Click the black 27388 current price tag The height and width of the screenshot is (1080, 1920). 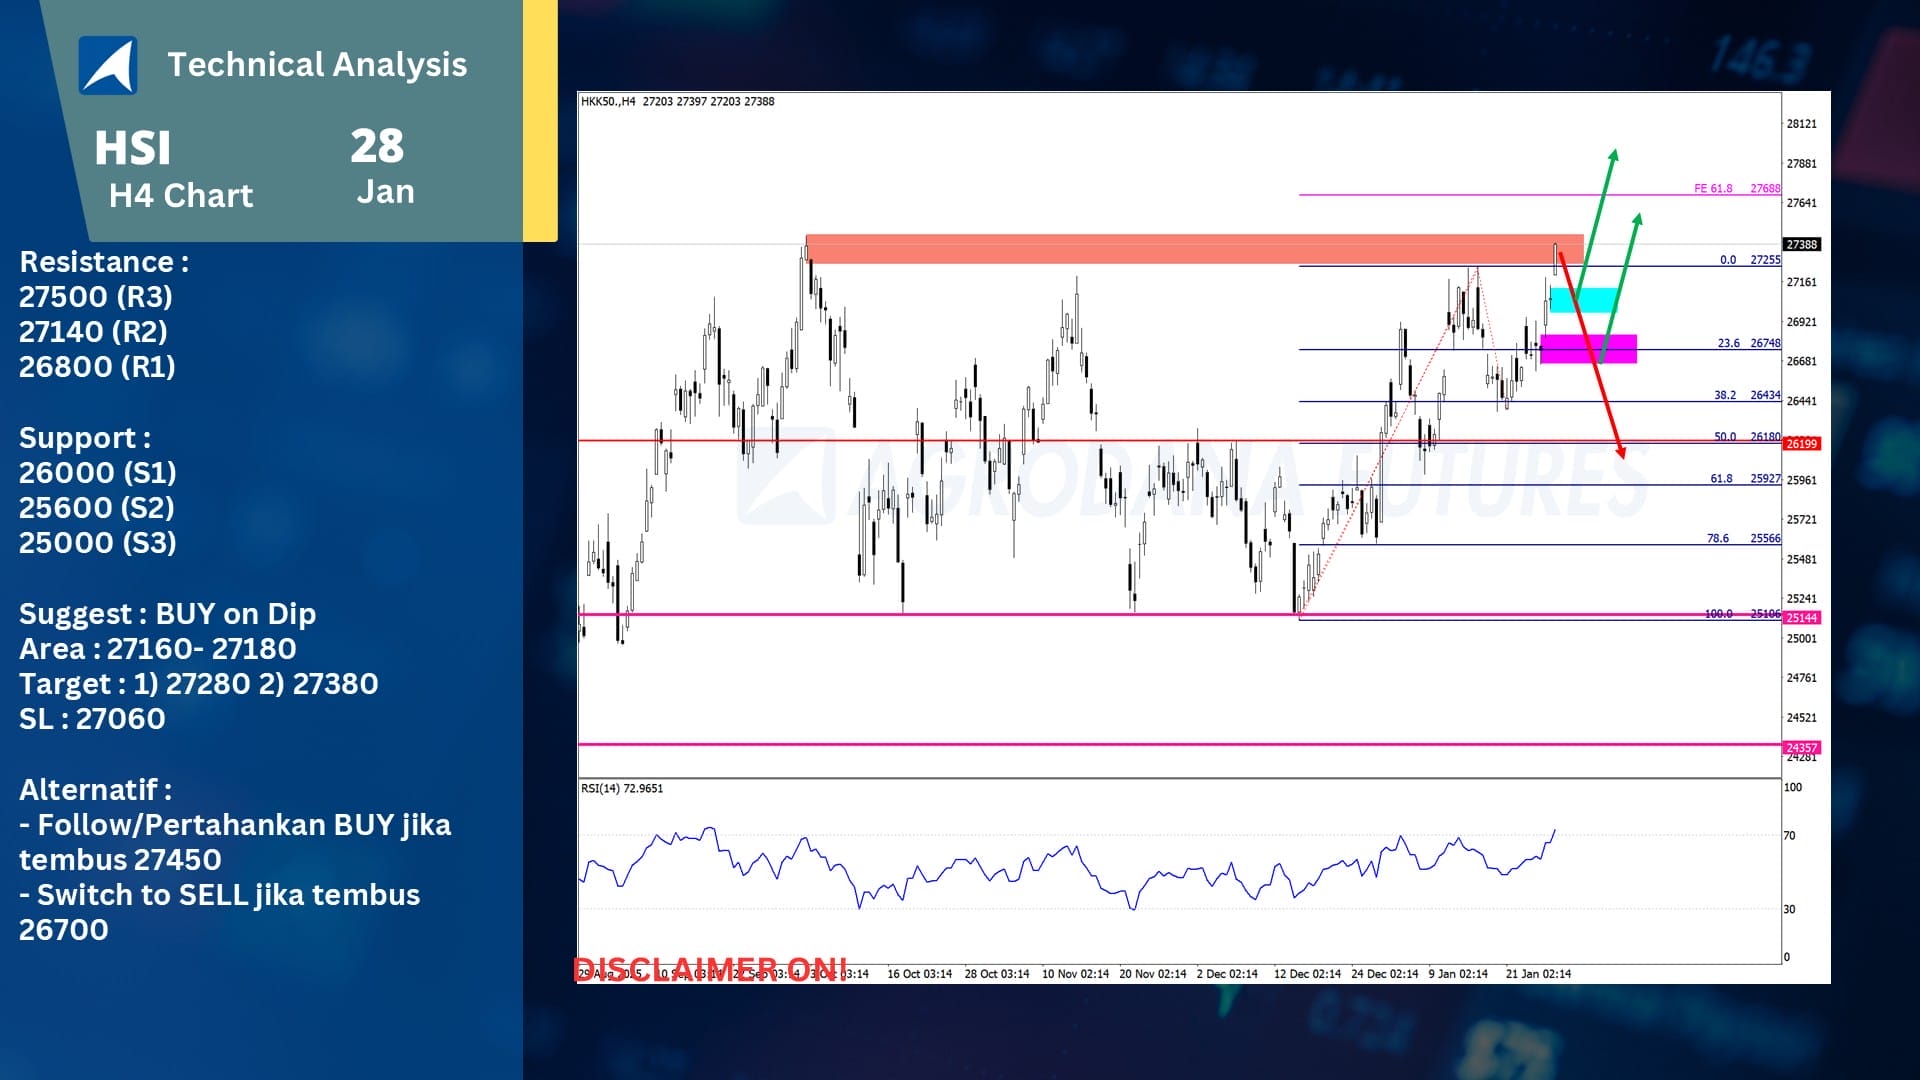pos(1802,245)
